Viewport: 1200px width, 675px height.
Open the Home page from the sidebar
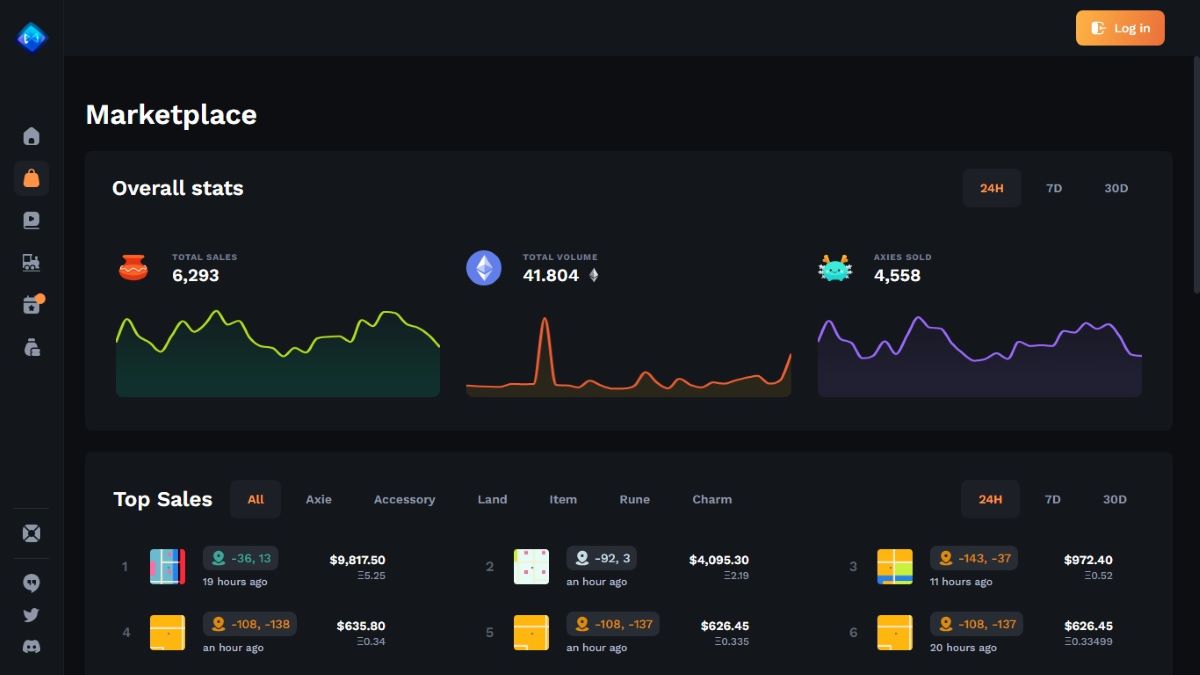31,136
